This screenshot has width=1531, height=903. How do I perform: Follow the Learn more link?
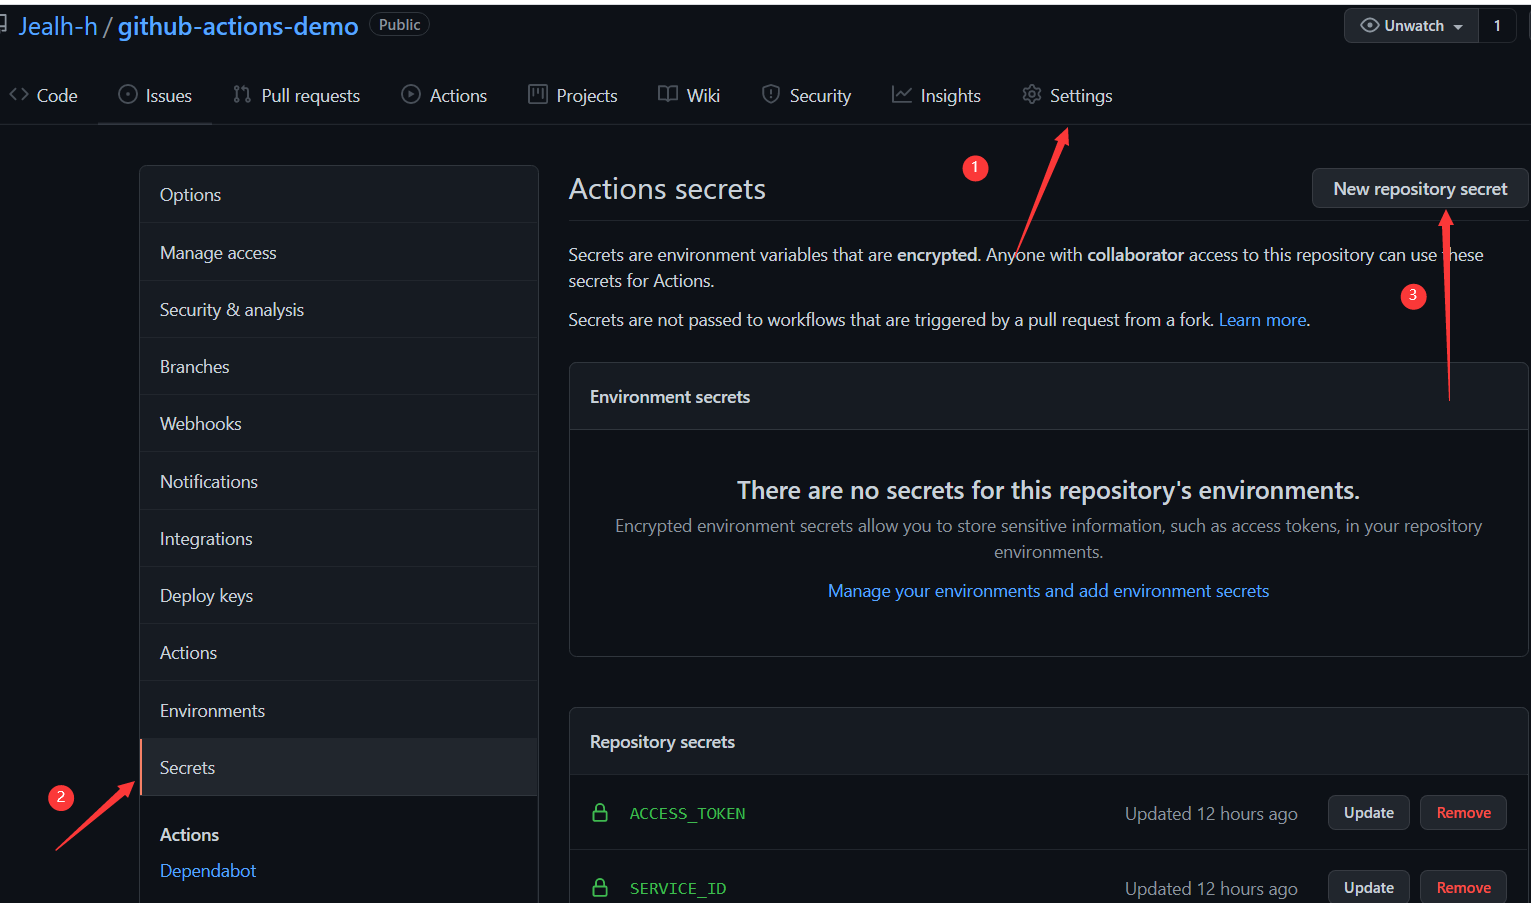tap(1262, 320)
